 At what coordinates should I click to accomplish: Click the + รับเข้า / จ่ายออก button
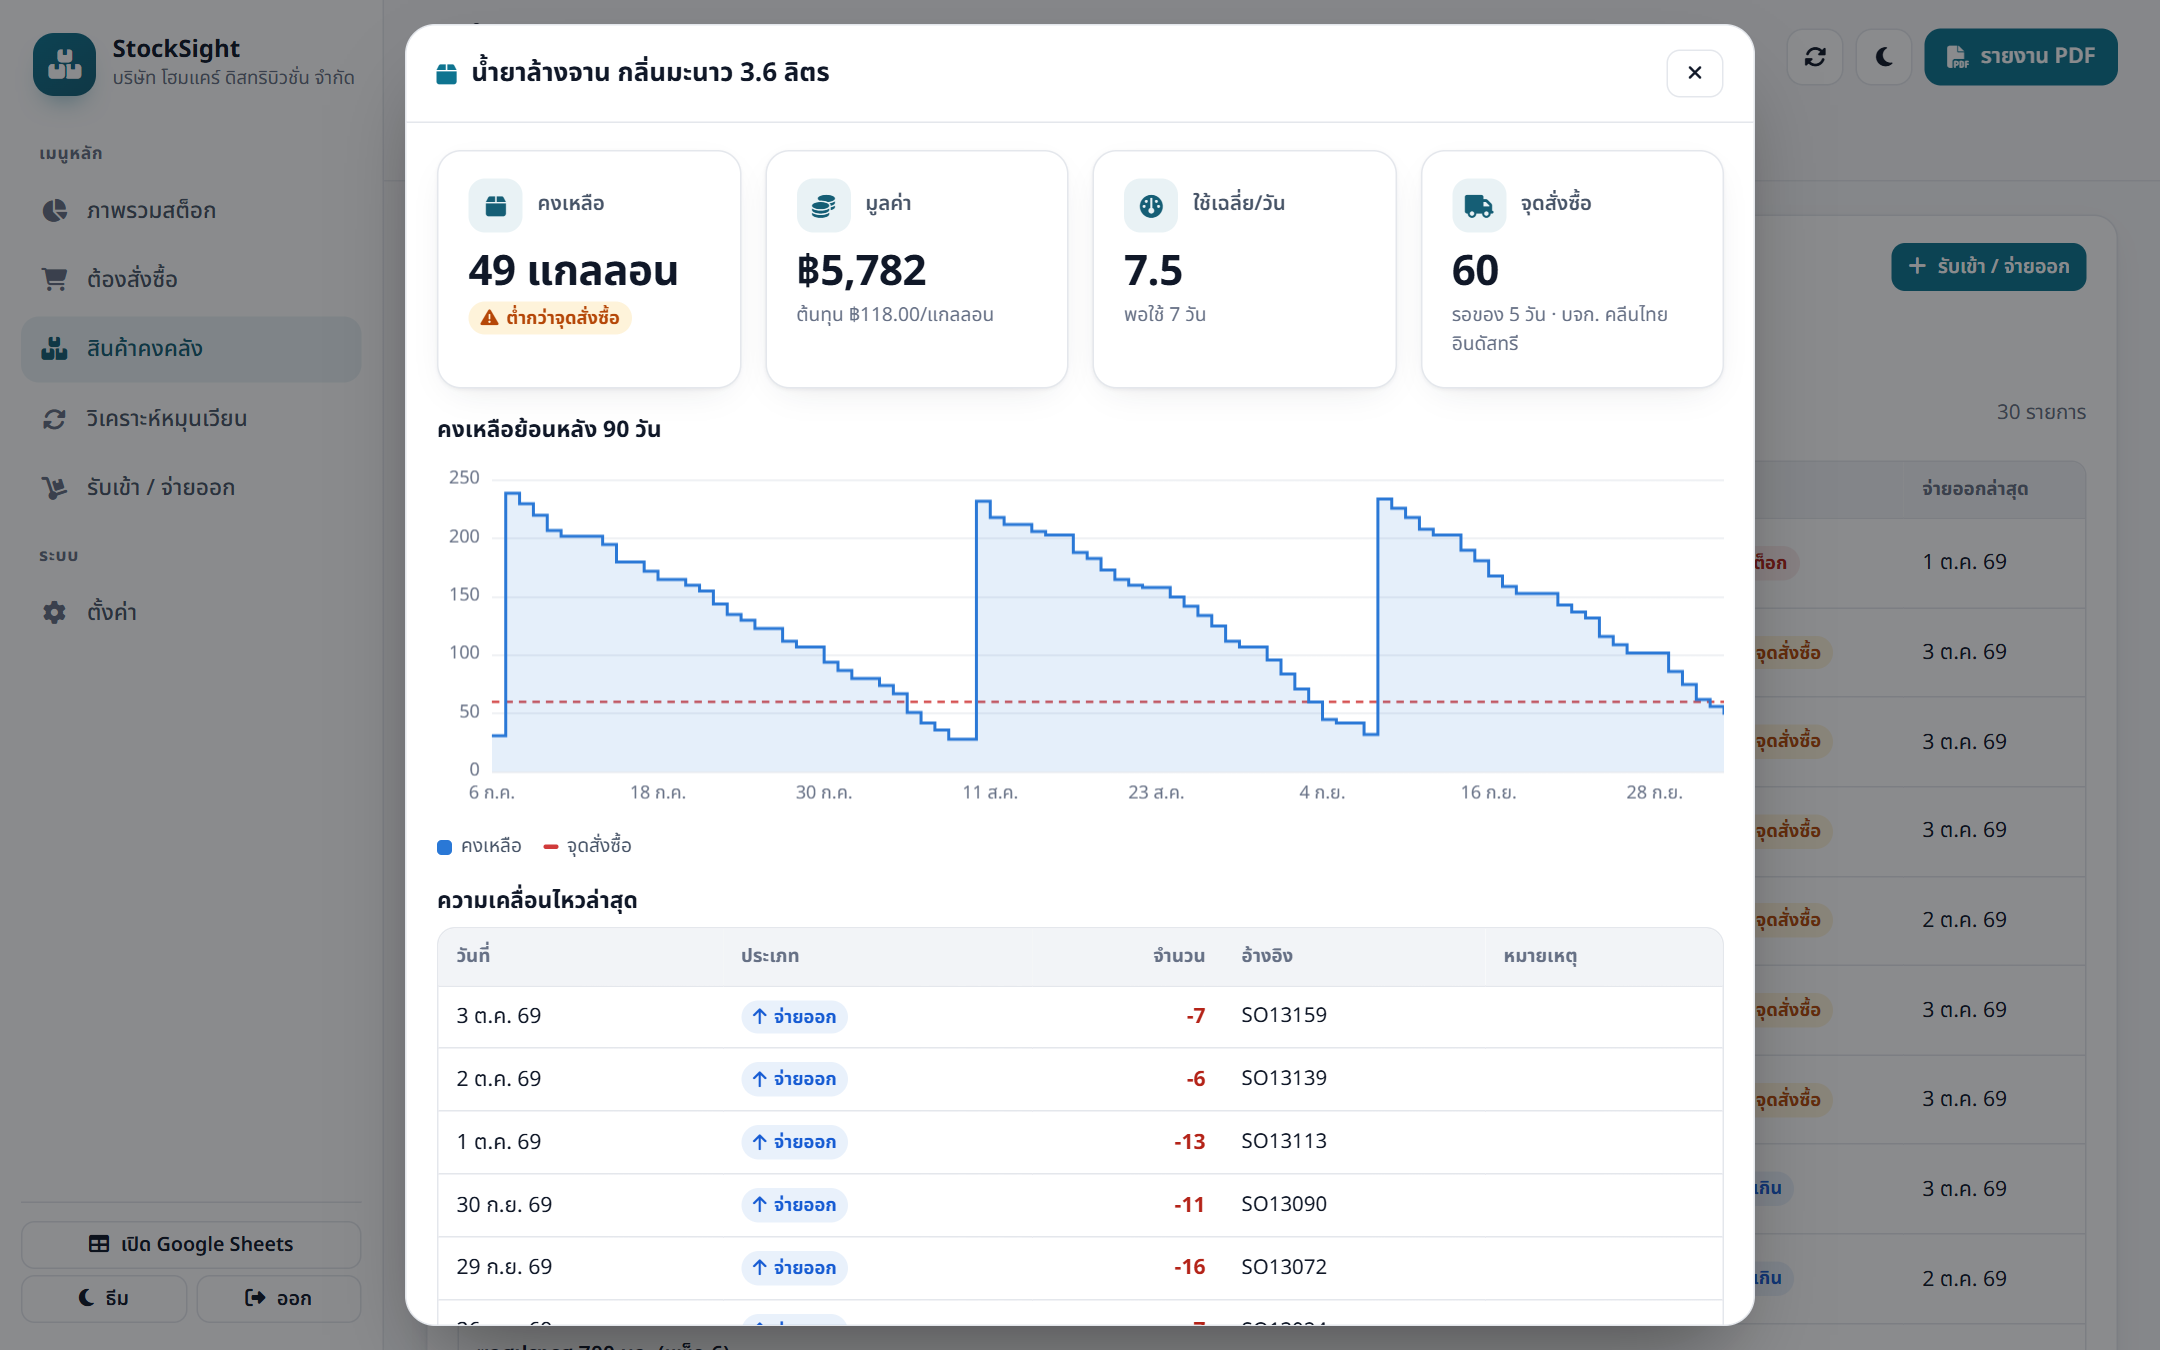click(1988, 267)
